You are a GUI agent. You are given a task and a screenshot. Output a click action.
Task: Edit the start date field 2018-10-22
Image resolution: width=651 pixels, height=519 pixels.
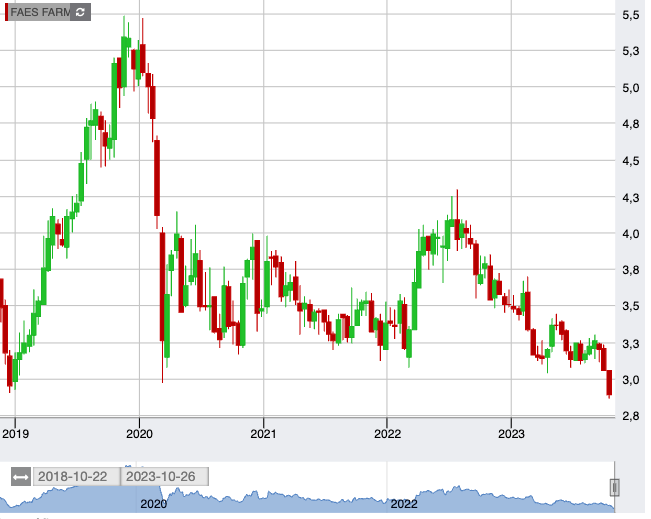pos(76,477)
